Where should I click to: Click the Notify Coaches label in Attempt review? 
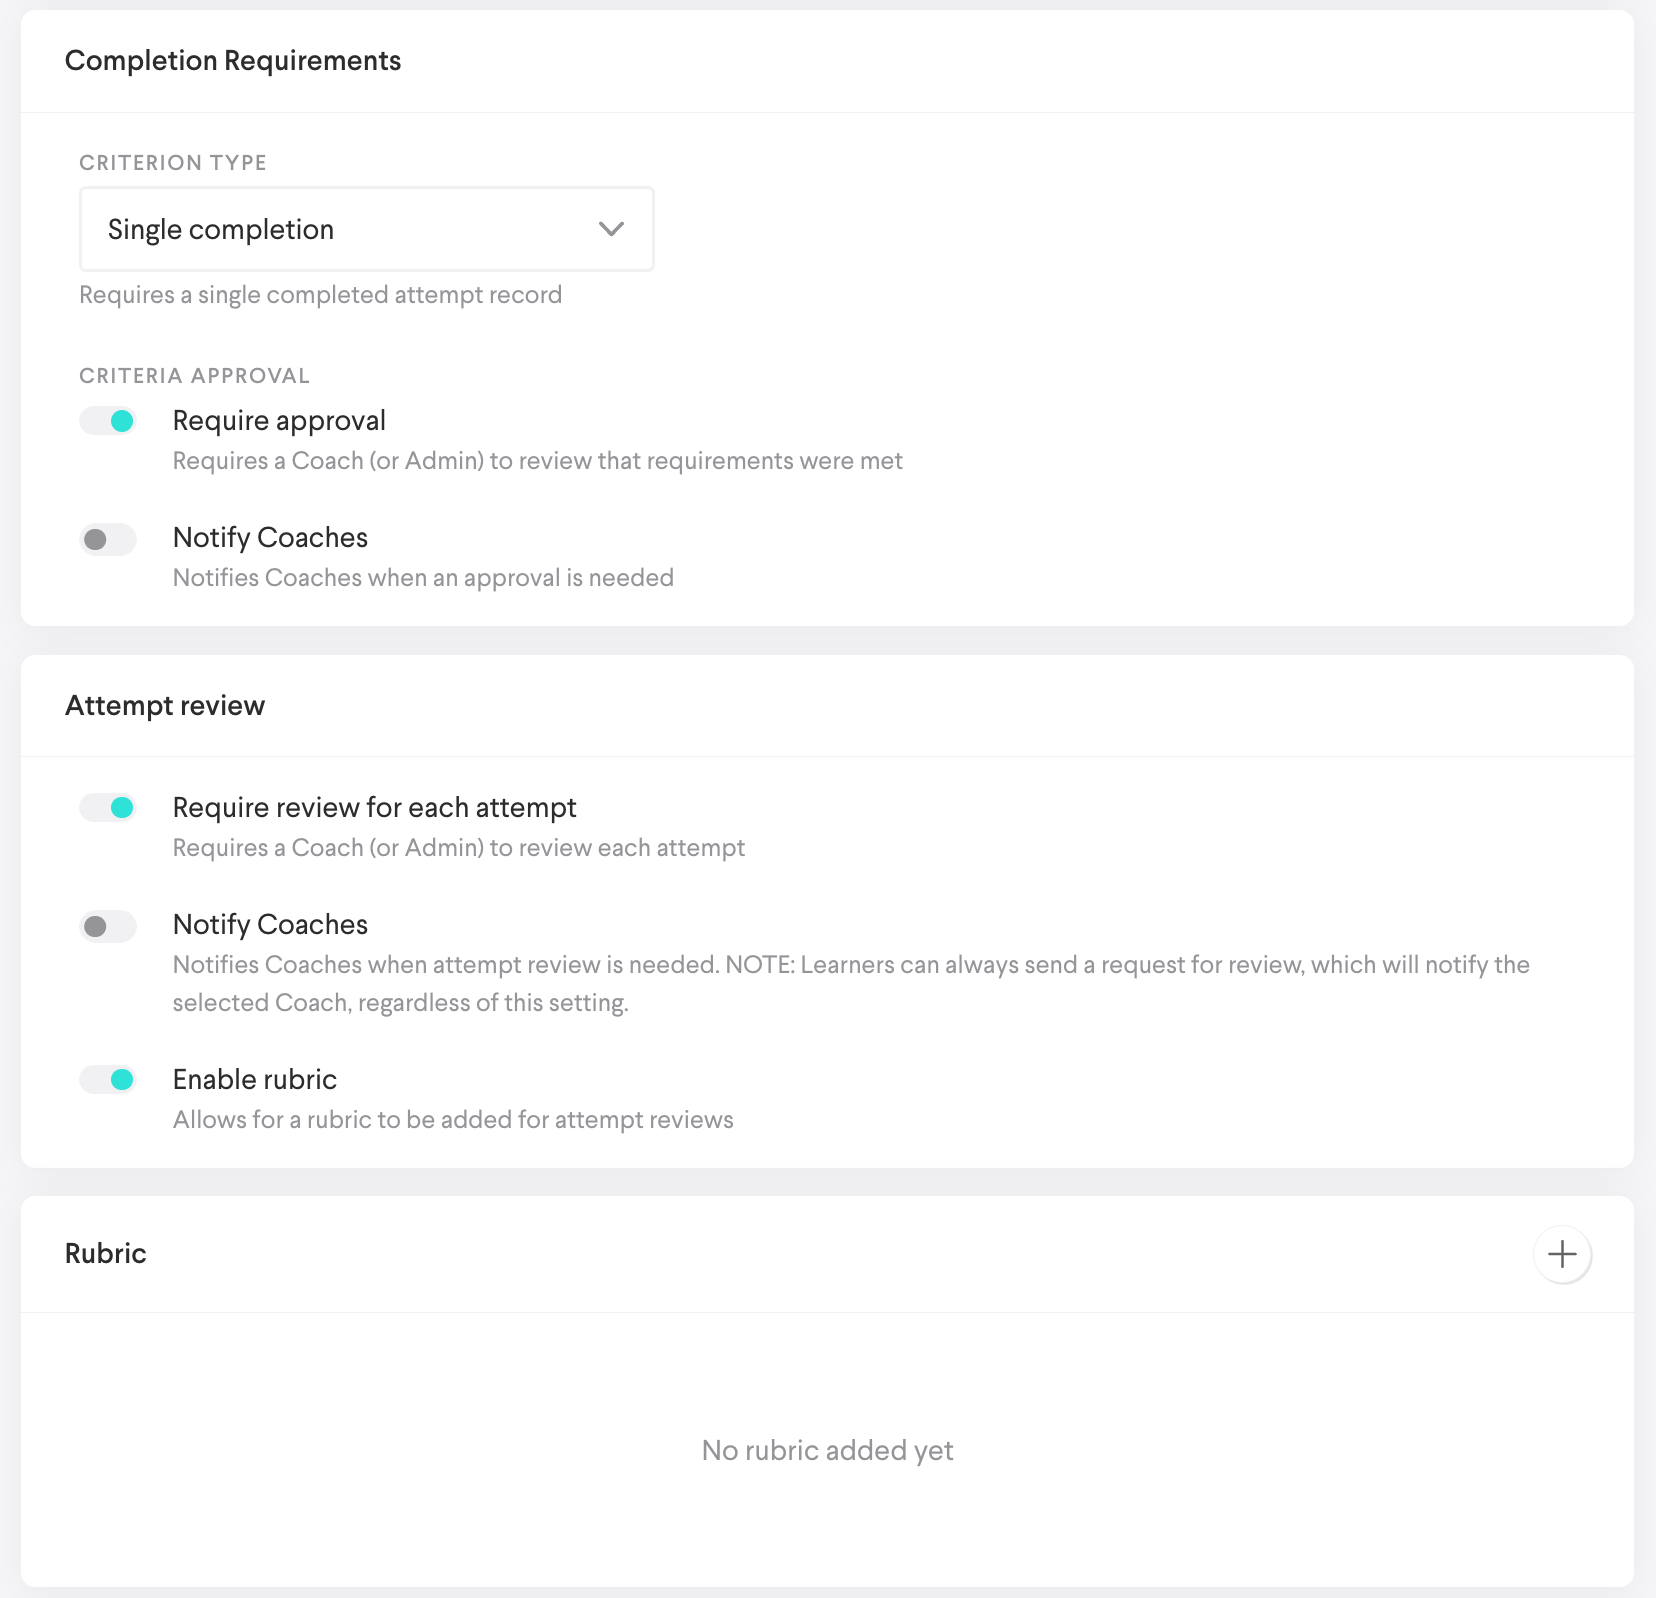[270, 925]
